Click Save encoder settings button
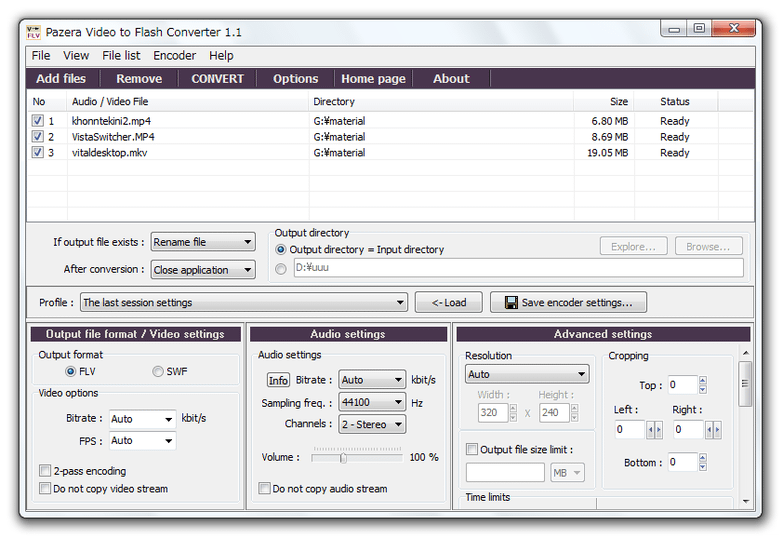 coord(568,302)
